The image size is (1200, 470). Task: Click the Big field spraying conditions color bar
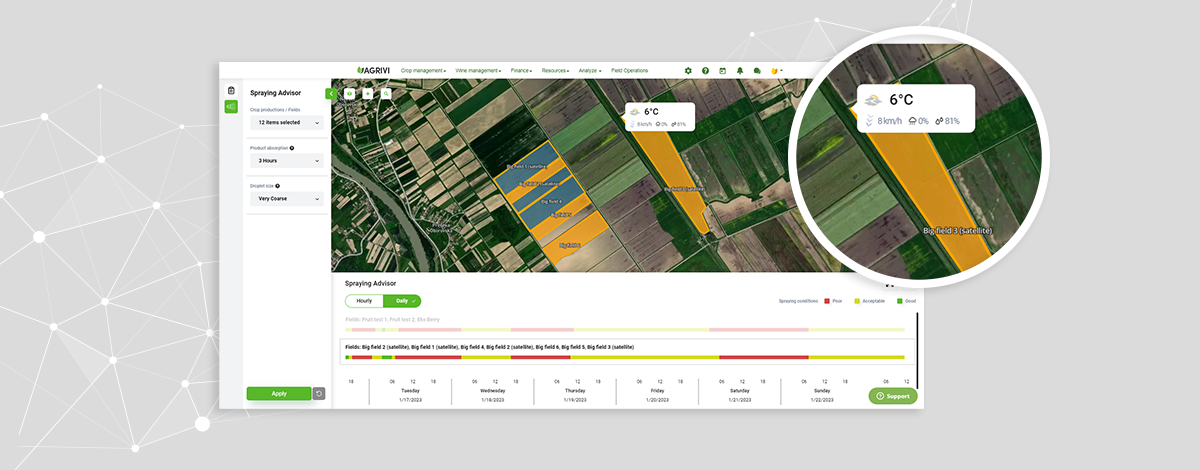(625, 357)
